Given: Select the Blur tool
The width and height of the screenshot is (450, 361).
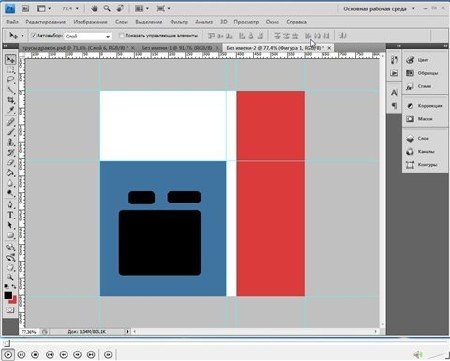Looking at the screenshot, I should click(x=10, y=183).
